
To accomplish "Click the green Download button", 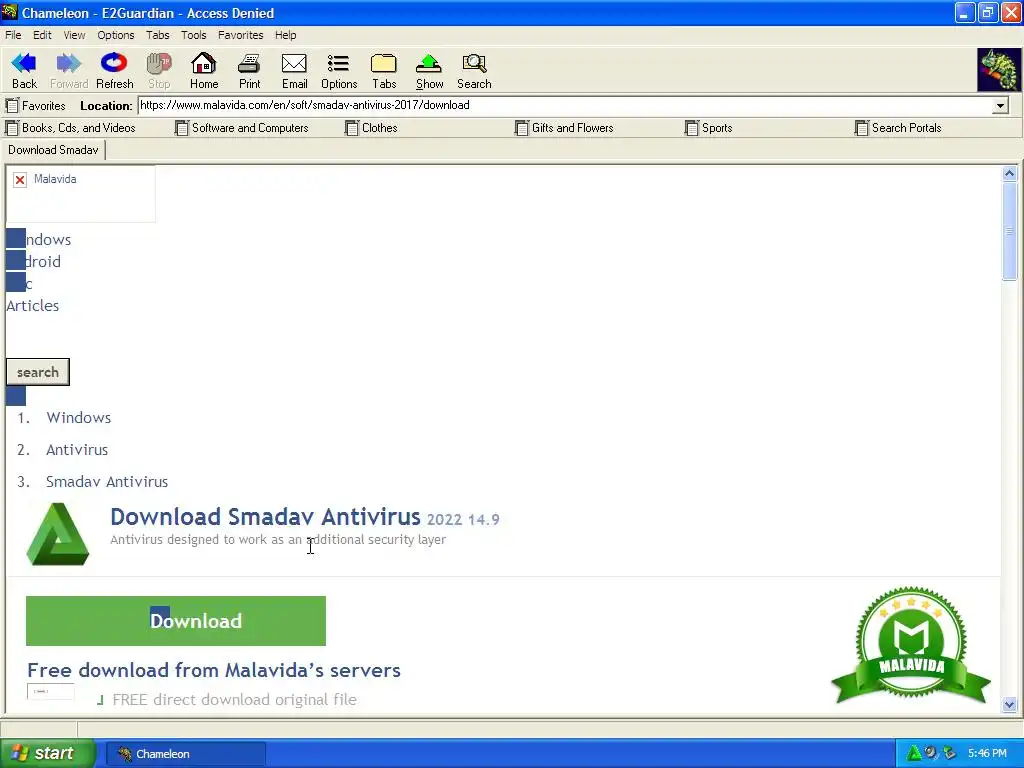I will click(176, 620).
